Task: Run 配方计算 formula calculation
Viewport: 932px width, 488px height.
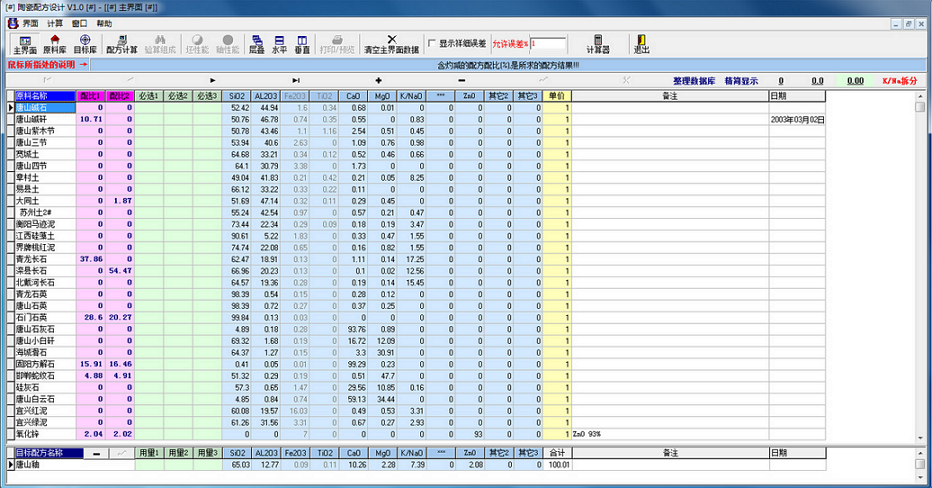Action: [122, 43]
